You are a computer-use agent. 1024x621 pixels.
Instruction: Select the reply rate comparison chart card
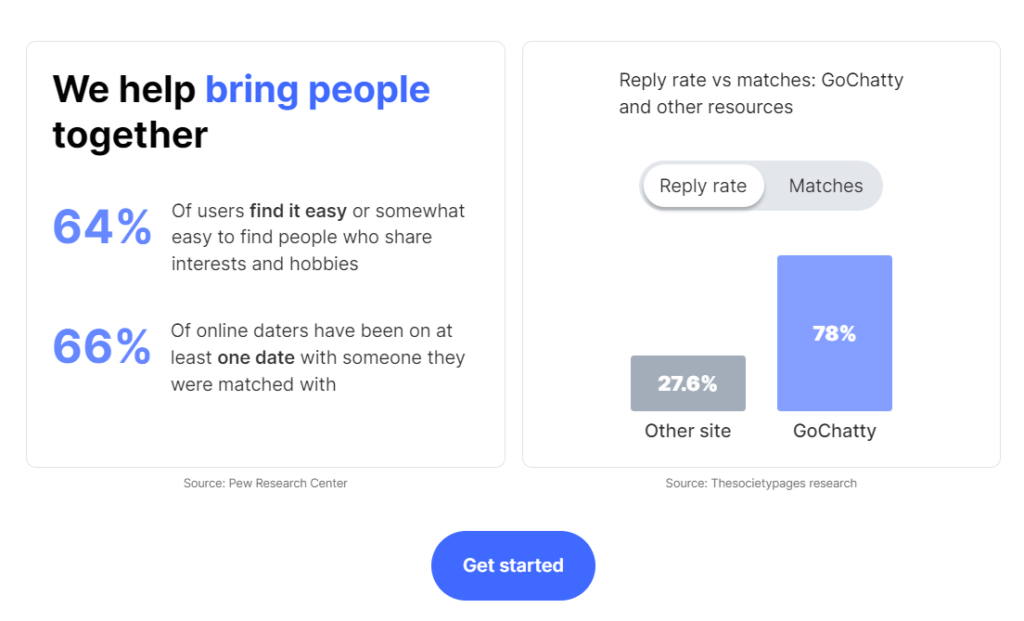pos(760,252)
